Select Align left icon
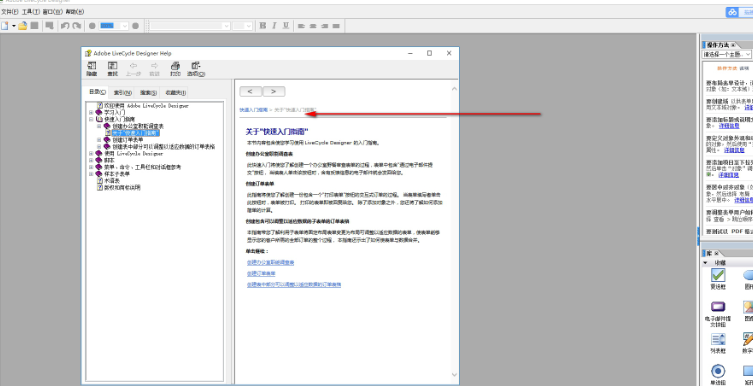This screenshot has width=753, height=386. (302, 26)
